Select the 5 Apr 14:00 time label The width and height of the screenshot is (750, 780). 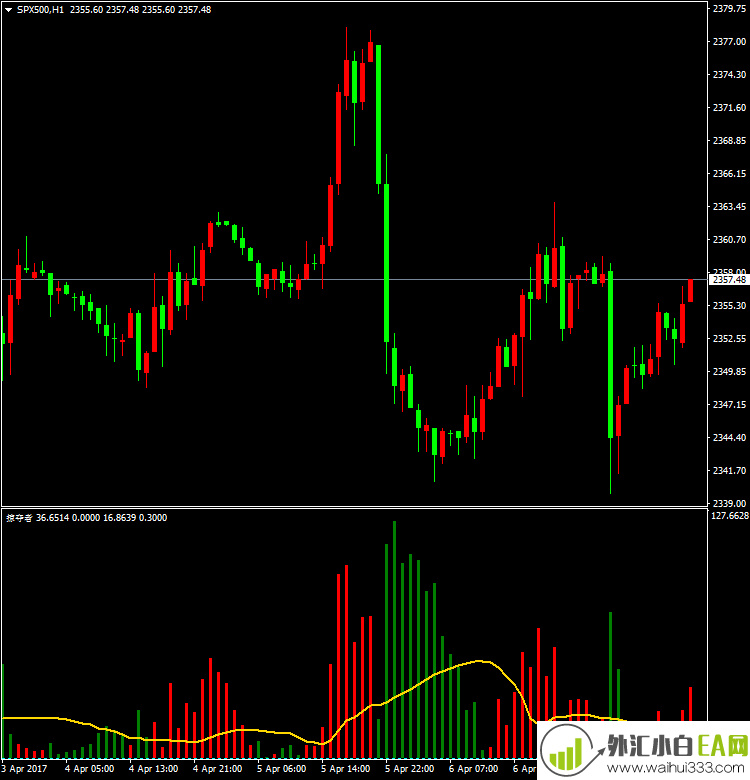(345, 769)
